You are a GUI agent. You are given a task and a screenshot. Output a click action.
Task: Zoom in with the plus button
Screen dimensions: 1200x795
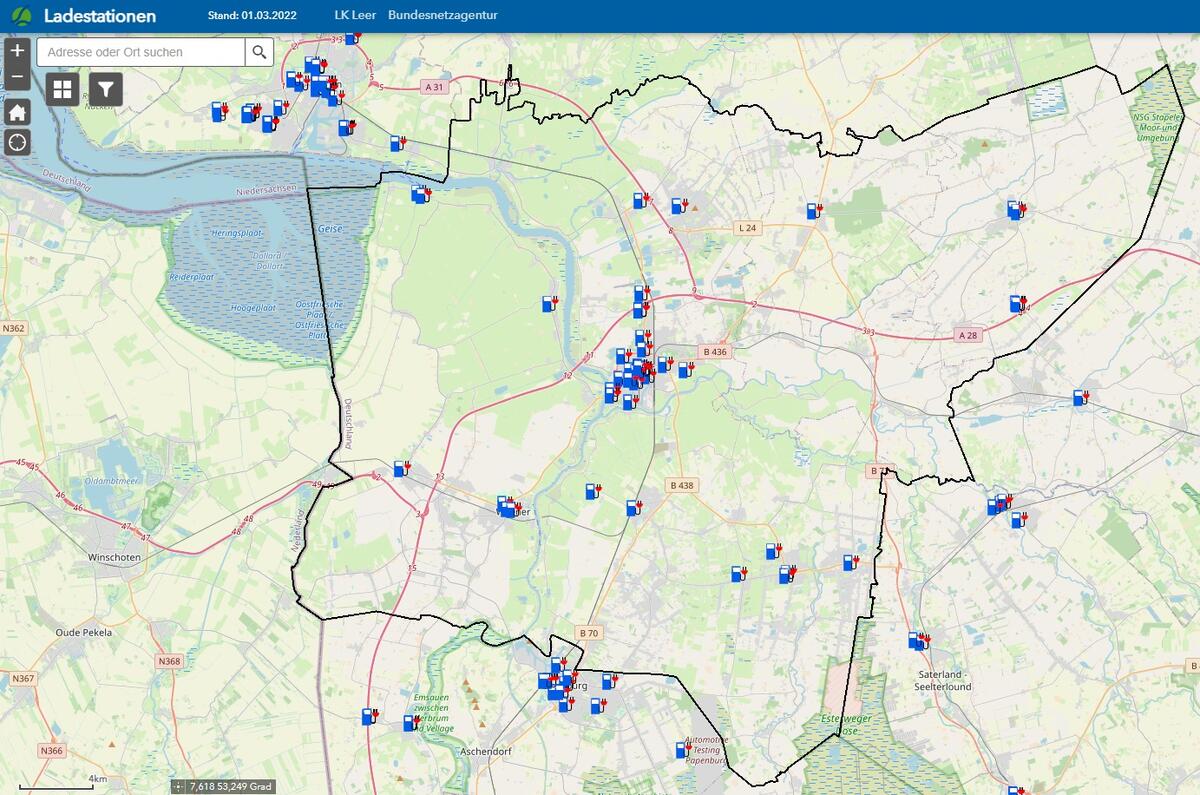pos(17,50)
